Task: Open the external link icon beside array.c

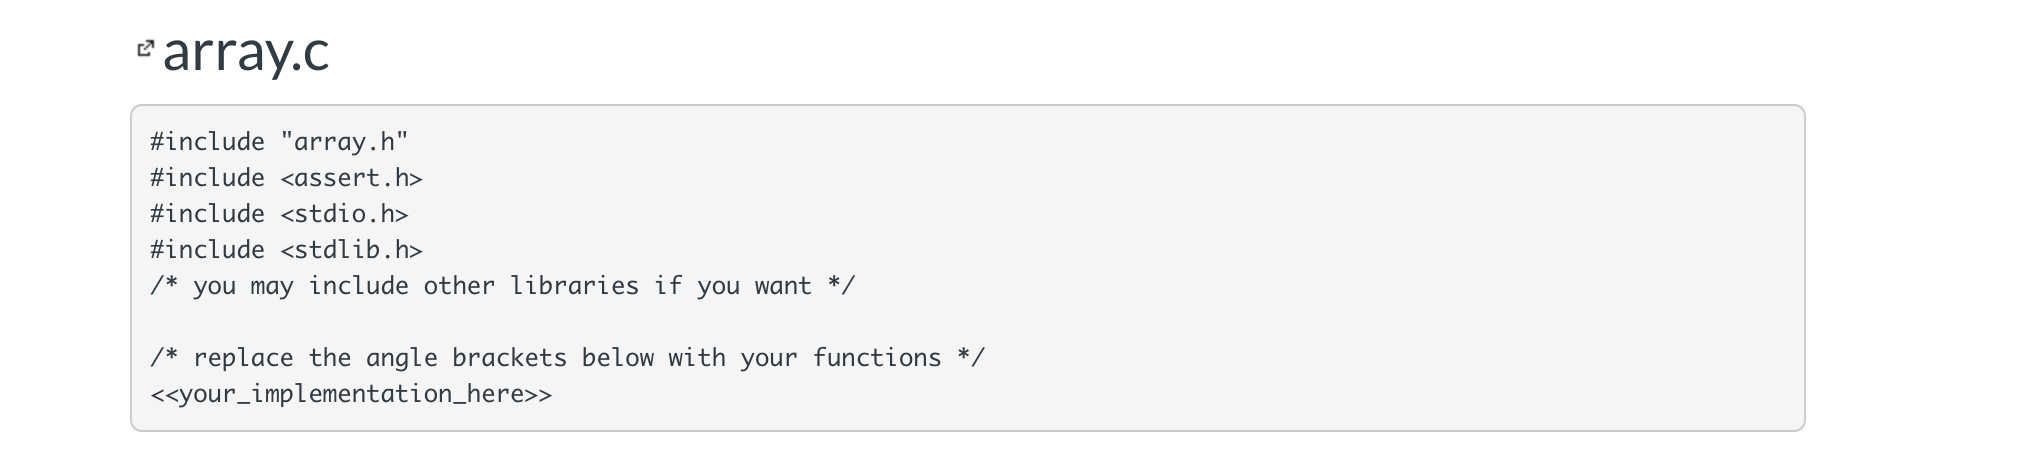Action: pos(146,48)
